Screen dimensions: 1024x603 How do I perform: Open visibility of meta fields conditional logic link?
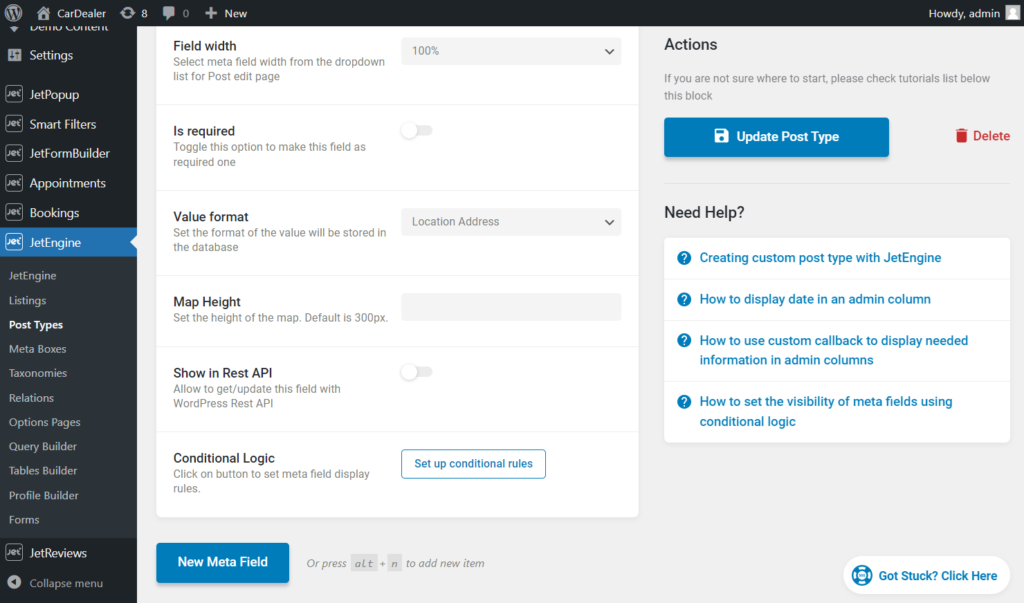click(825, 412)
